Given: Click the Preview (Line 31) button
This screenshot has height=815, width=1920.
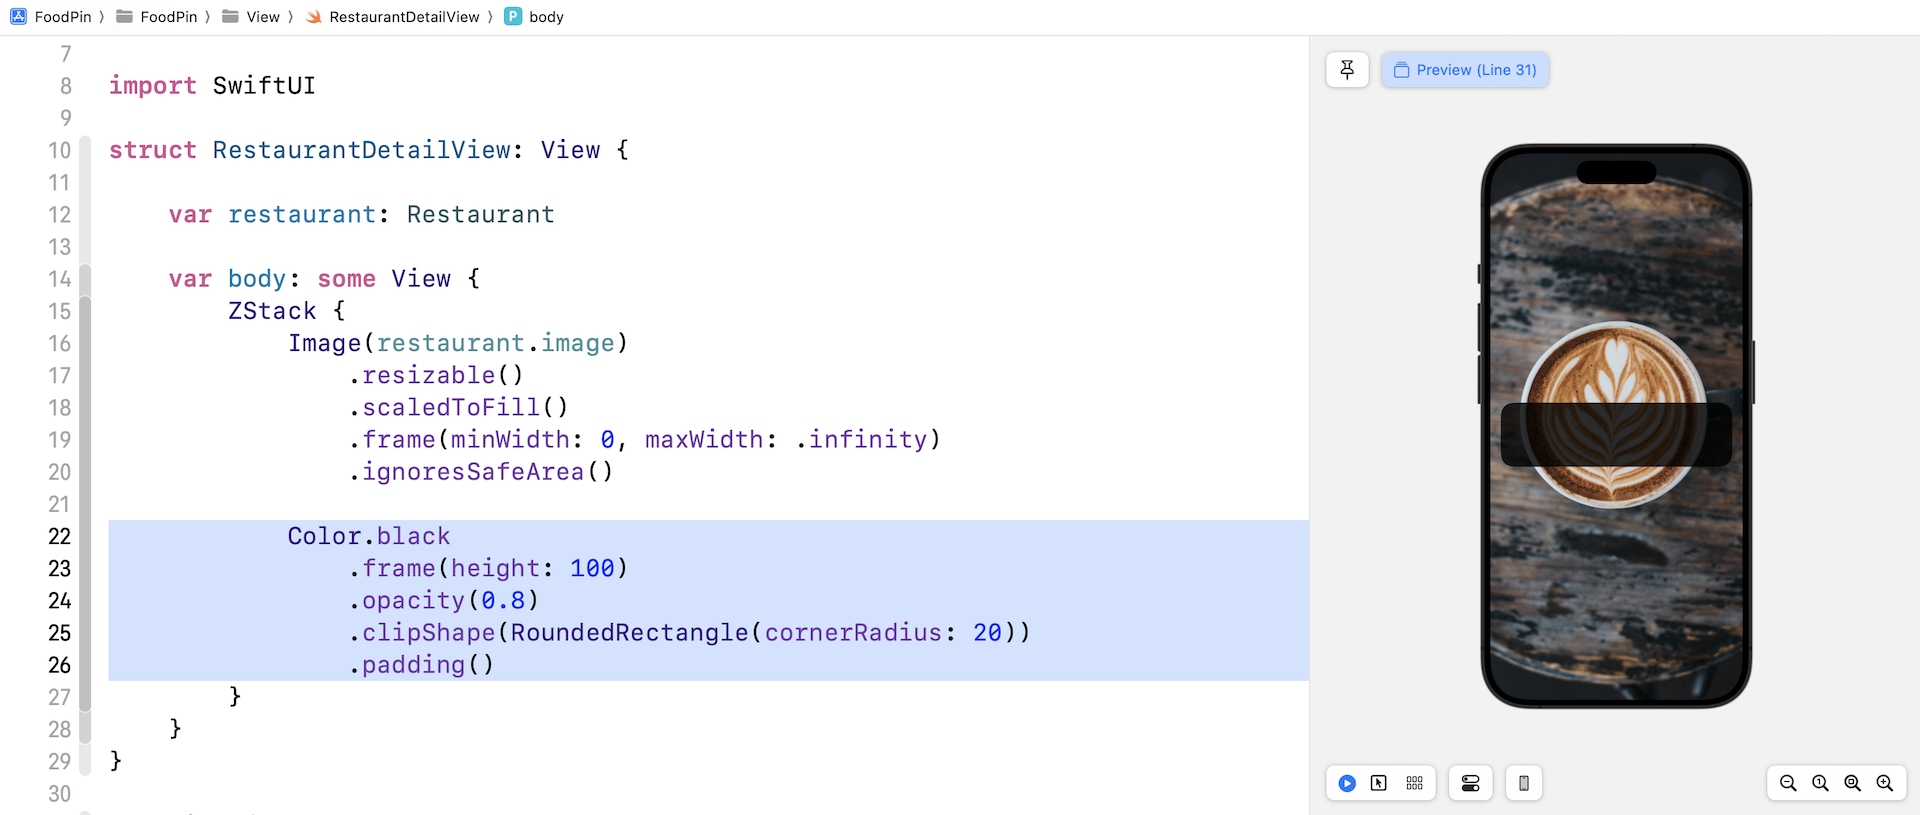Looking at the screenshot, I should 1465,70.
